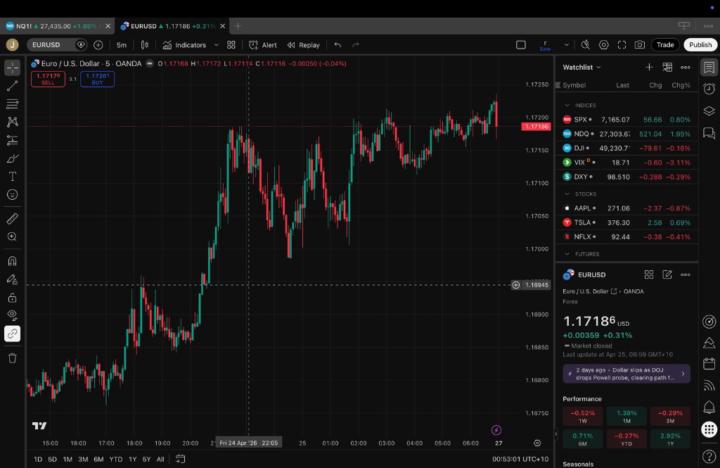Open the help center question icon
The width and height of the screenshot is (720, 468).
pyautogui.click(x=709, y=456)
